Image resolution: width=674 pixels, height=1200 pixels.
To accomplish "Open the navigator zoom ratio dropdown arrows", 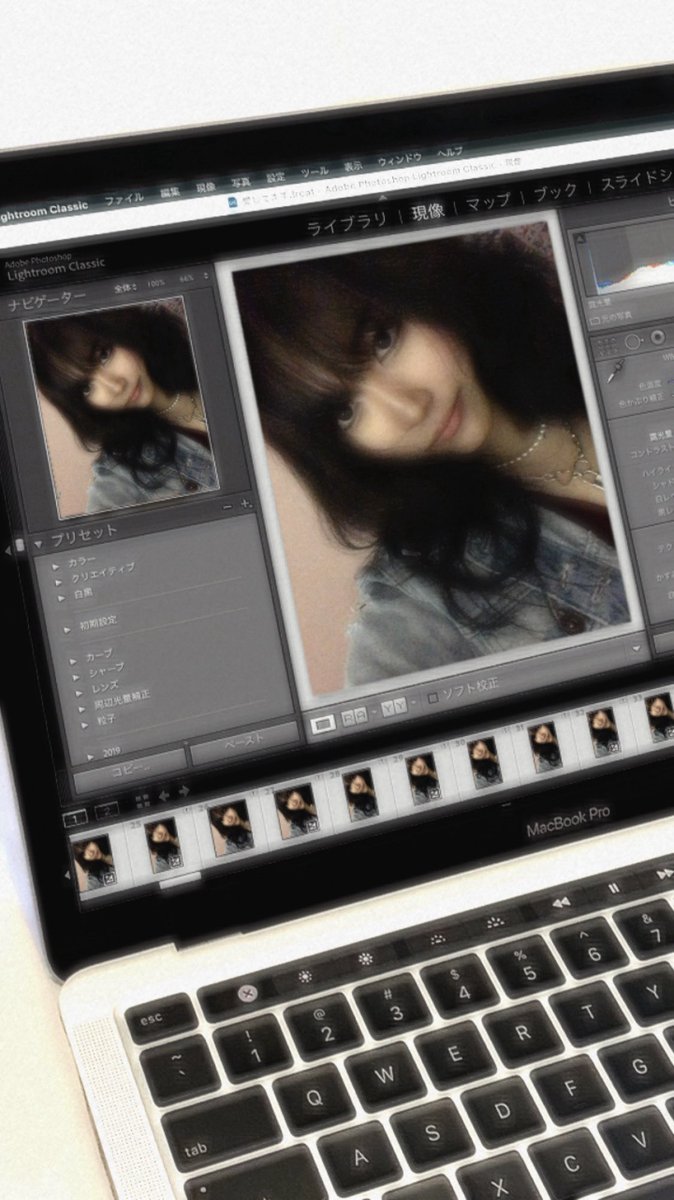I will click(206, 276).
